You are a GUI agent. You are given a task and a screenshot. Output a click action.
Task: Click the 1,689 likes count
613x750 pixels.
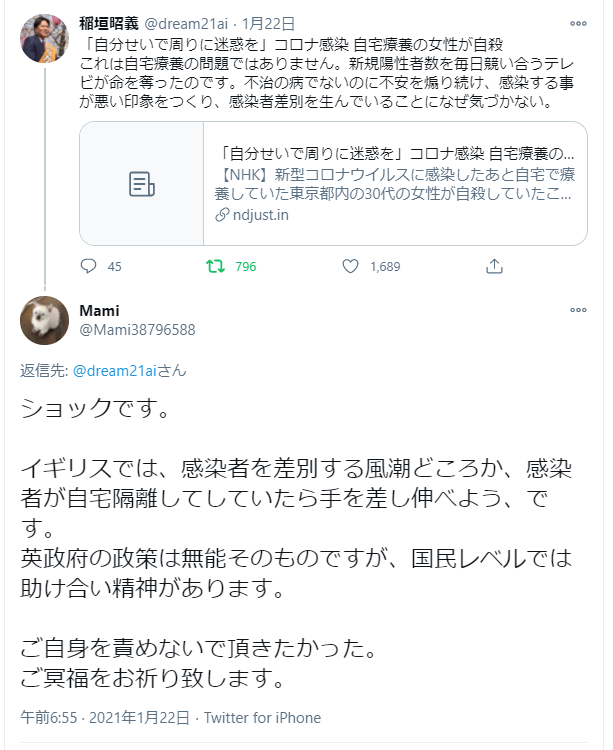[x=385, y=267]
